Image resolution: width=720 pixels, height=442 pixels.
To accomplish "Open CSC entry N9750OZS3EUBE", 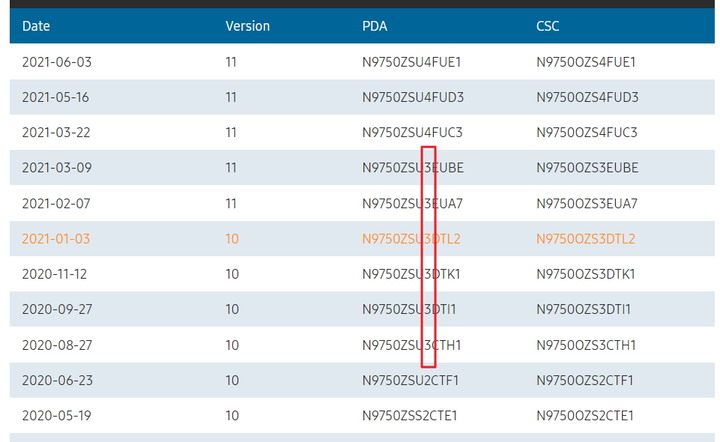I will (x=587, y=168).
